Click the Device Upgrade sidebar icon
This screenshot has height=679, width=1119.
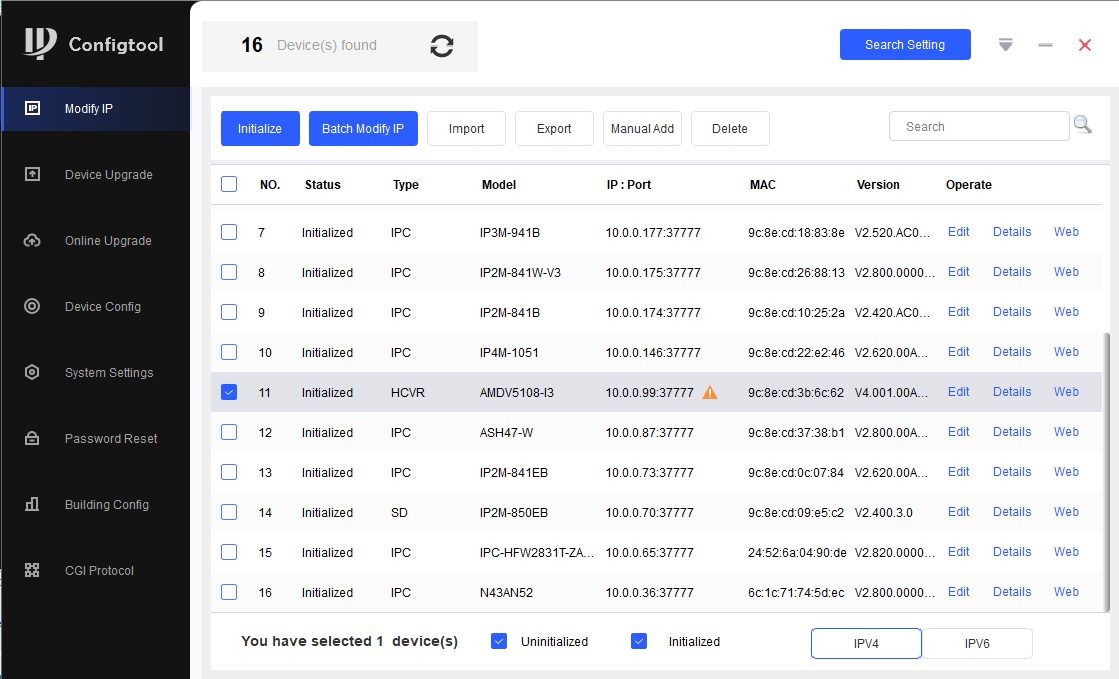pyautogui.click(x=32, y=174)
